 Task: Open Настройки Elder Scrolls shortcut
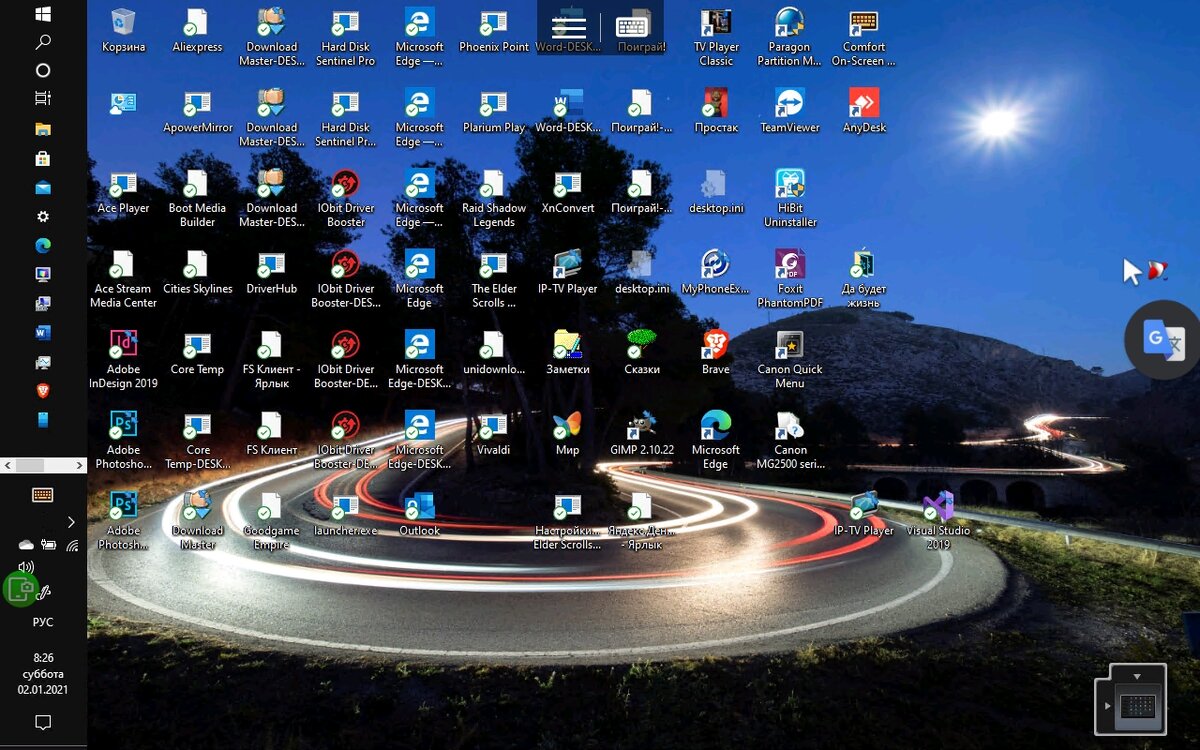tap(568, 522)
